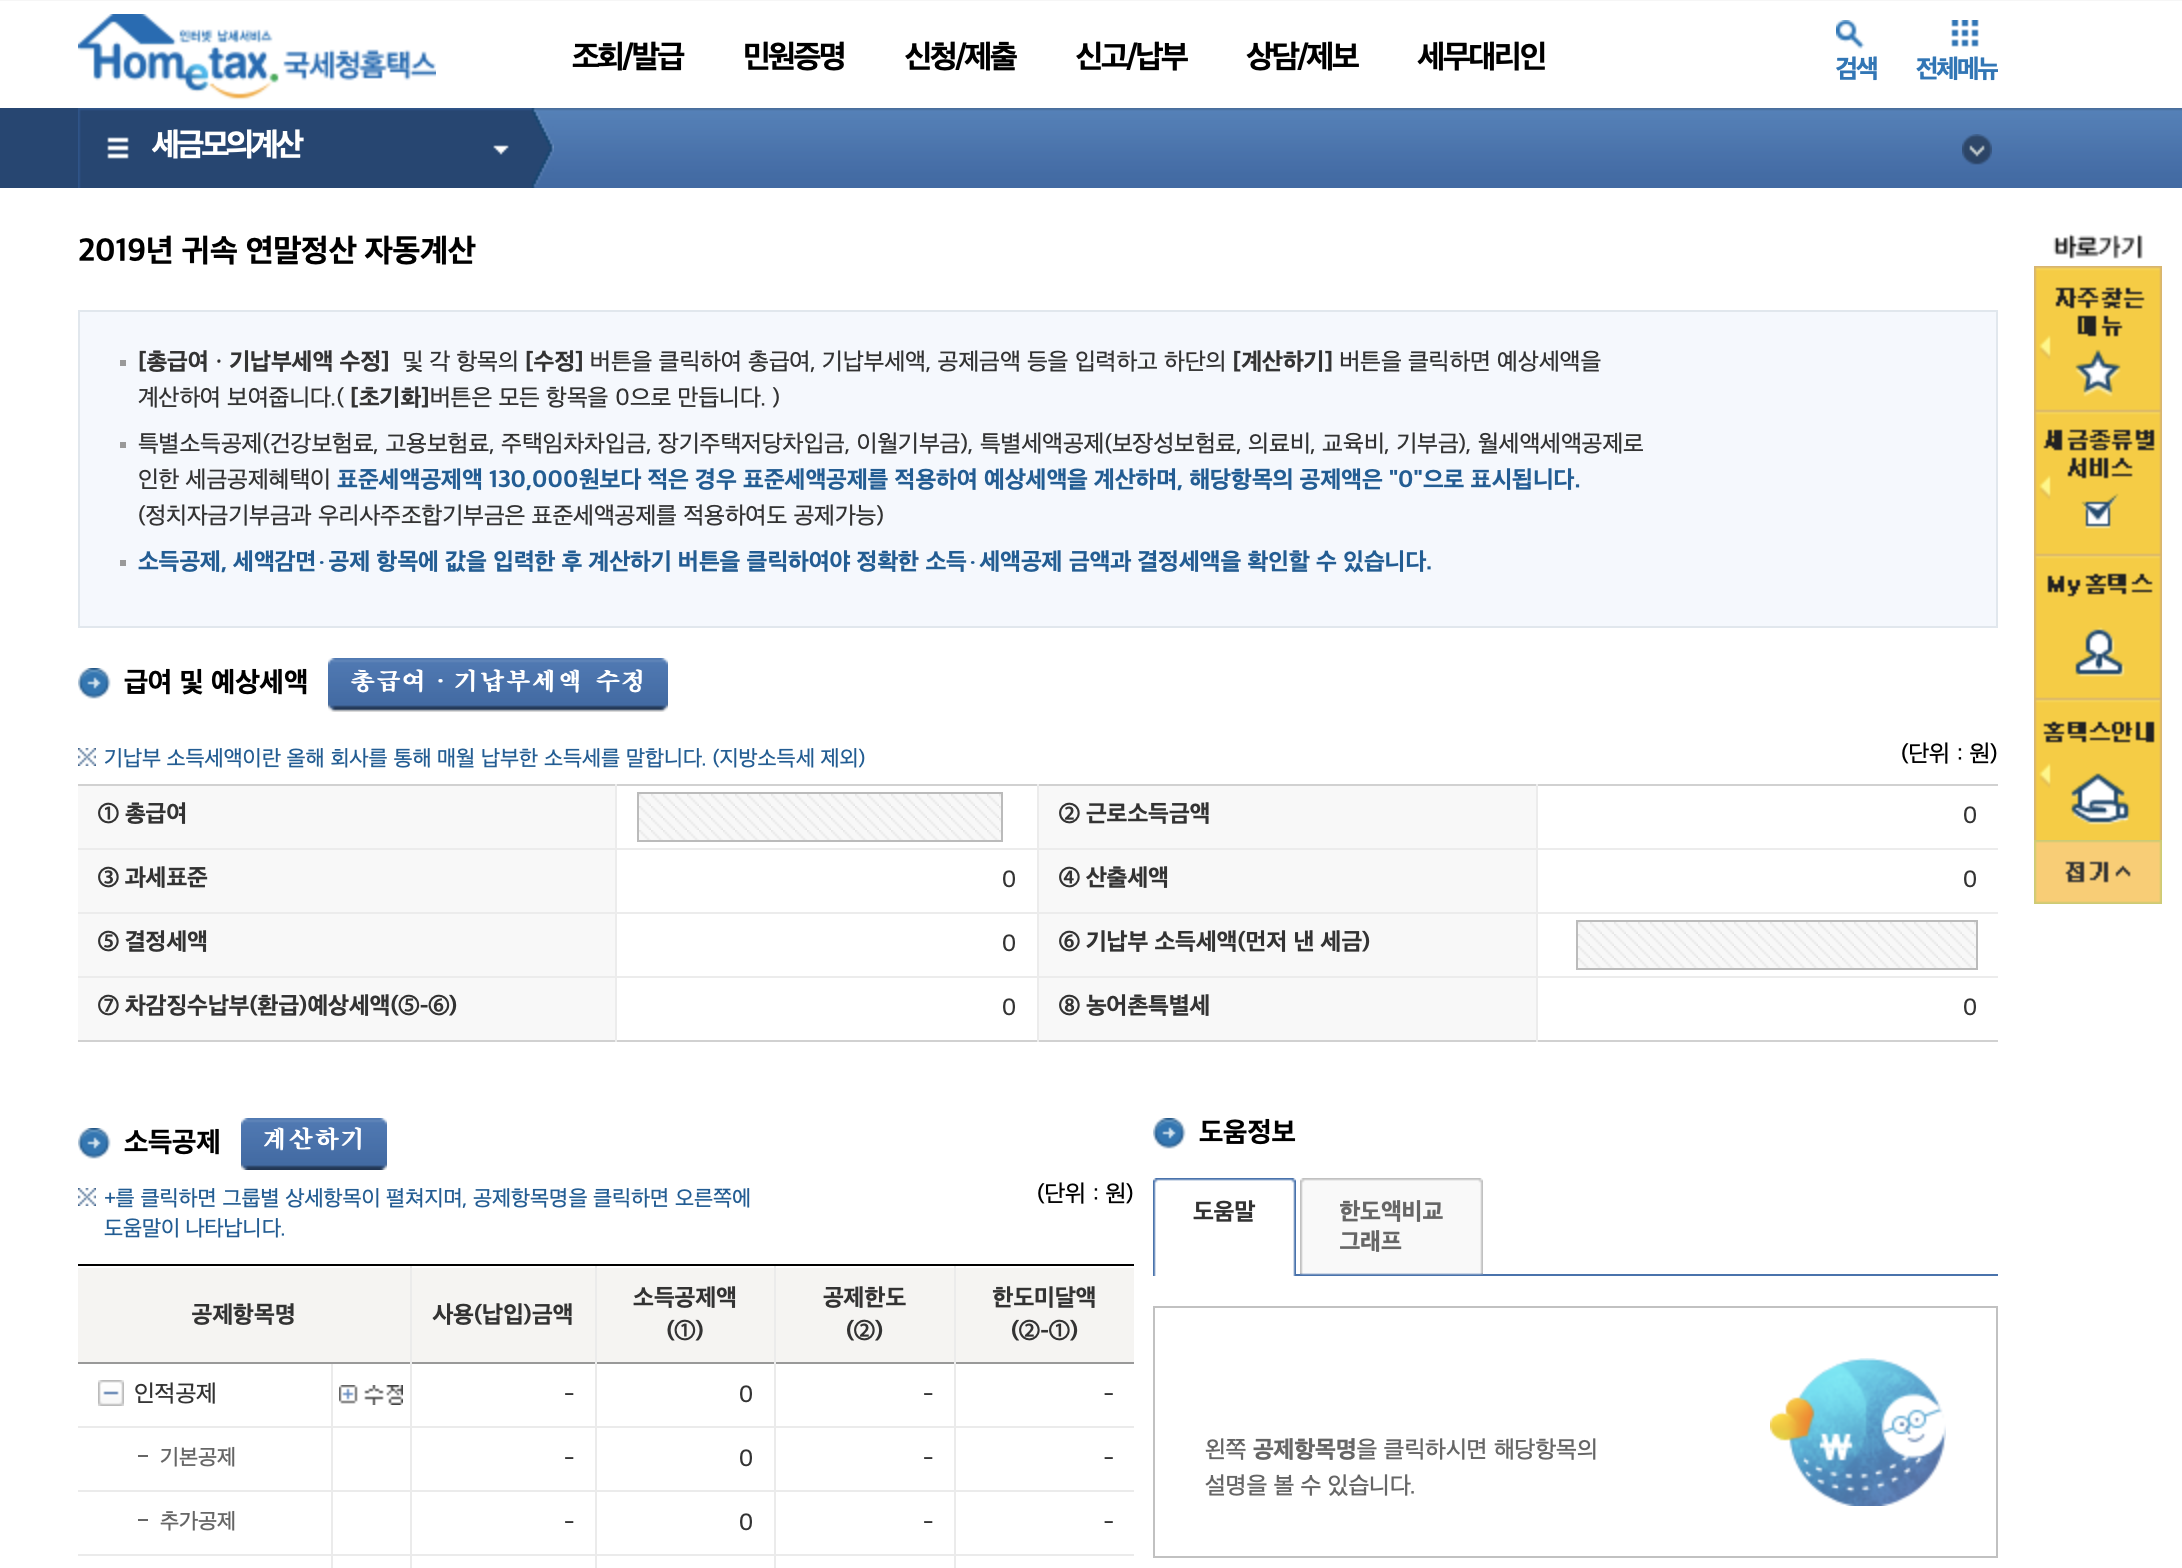Click the Hometax logo icon
Viewport: 2182px width, 1568px height.
point(176,55)
